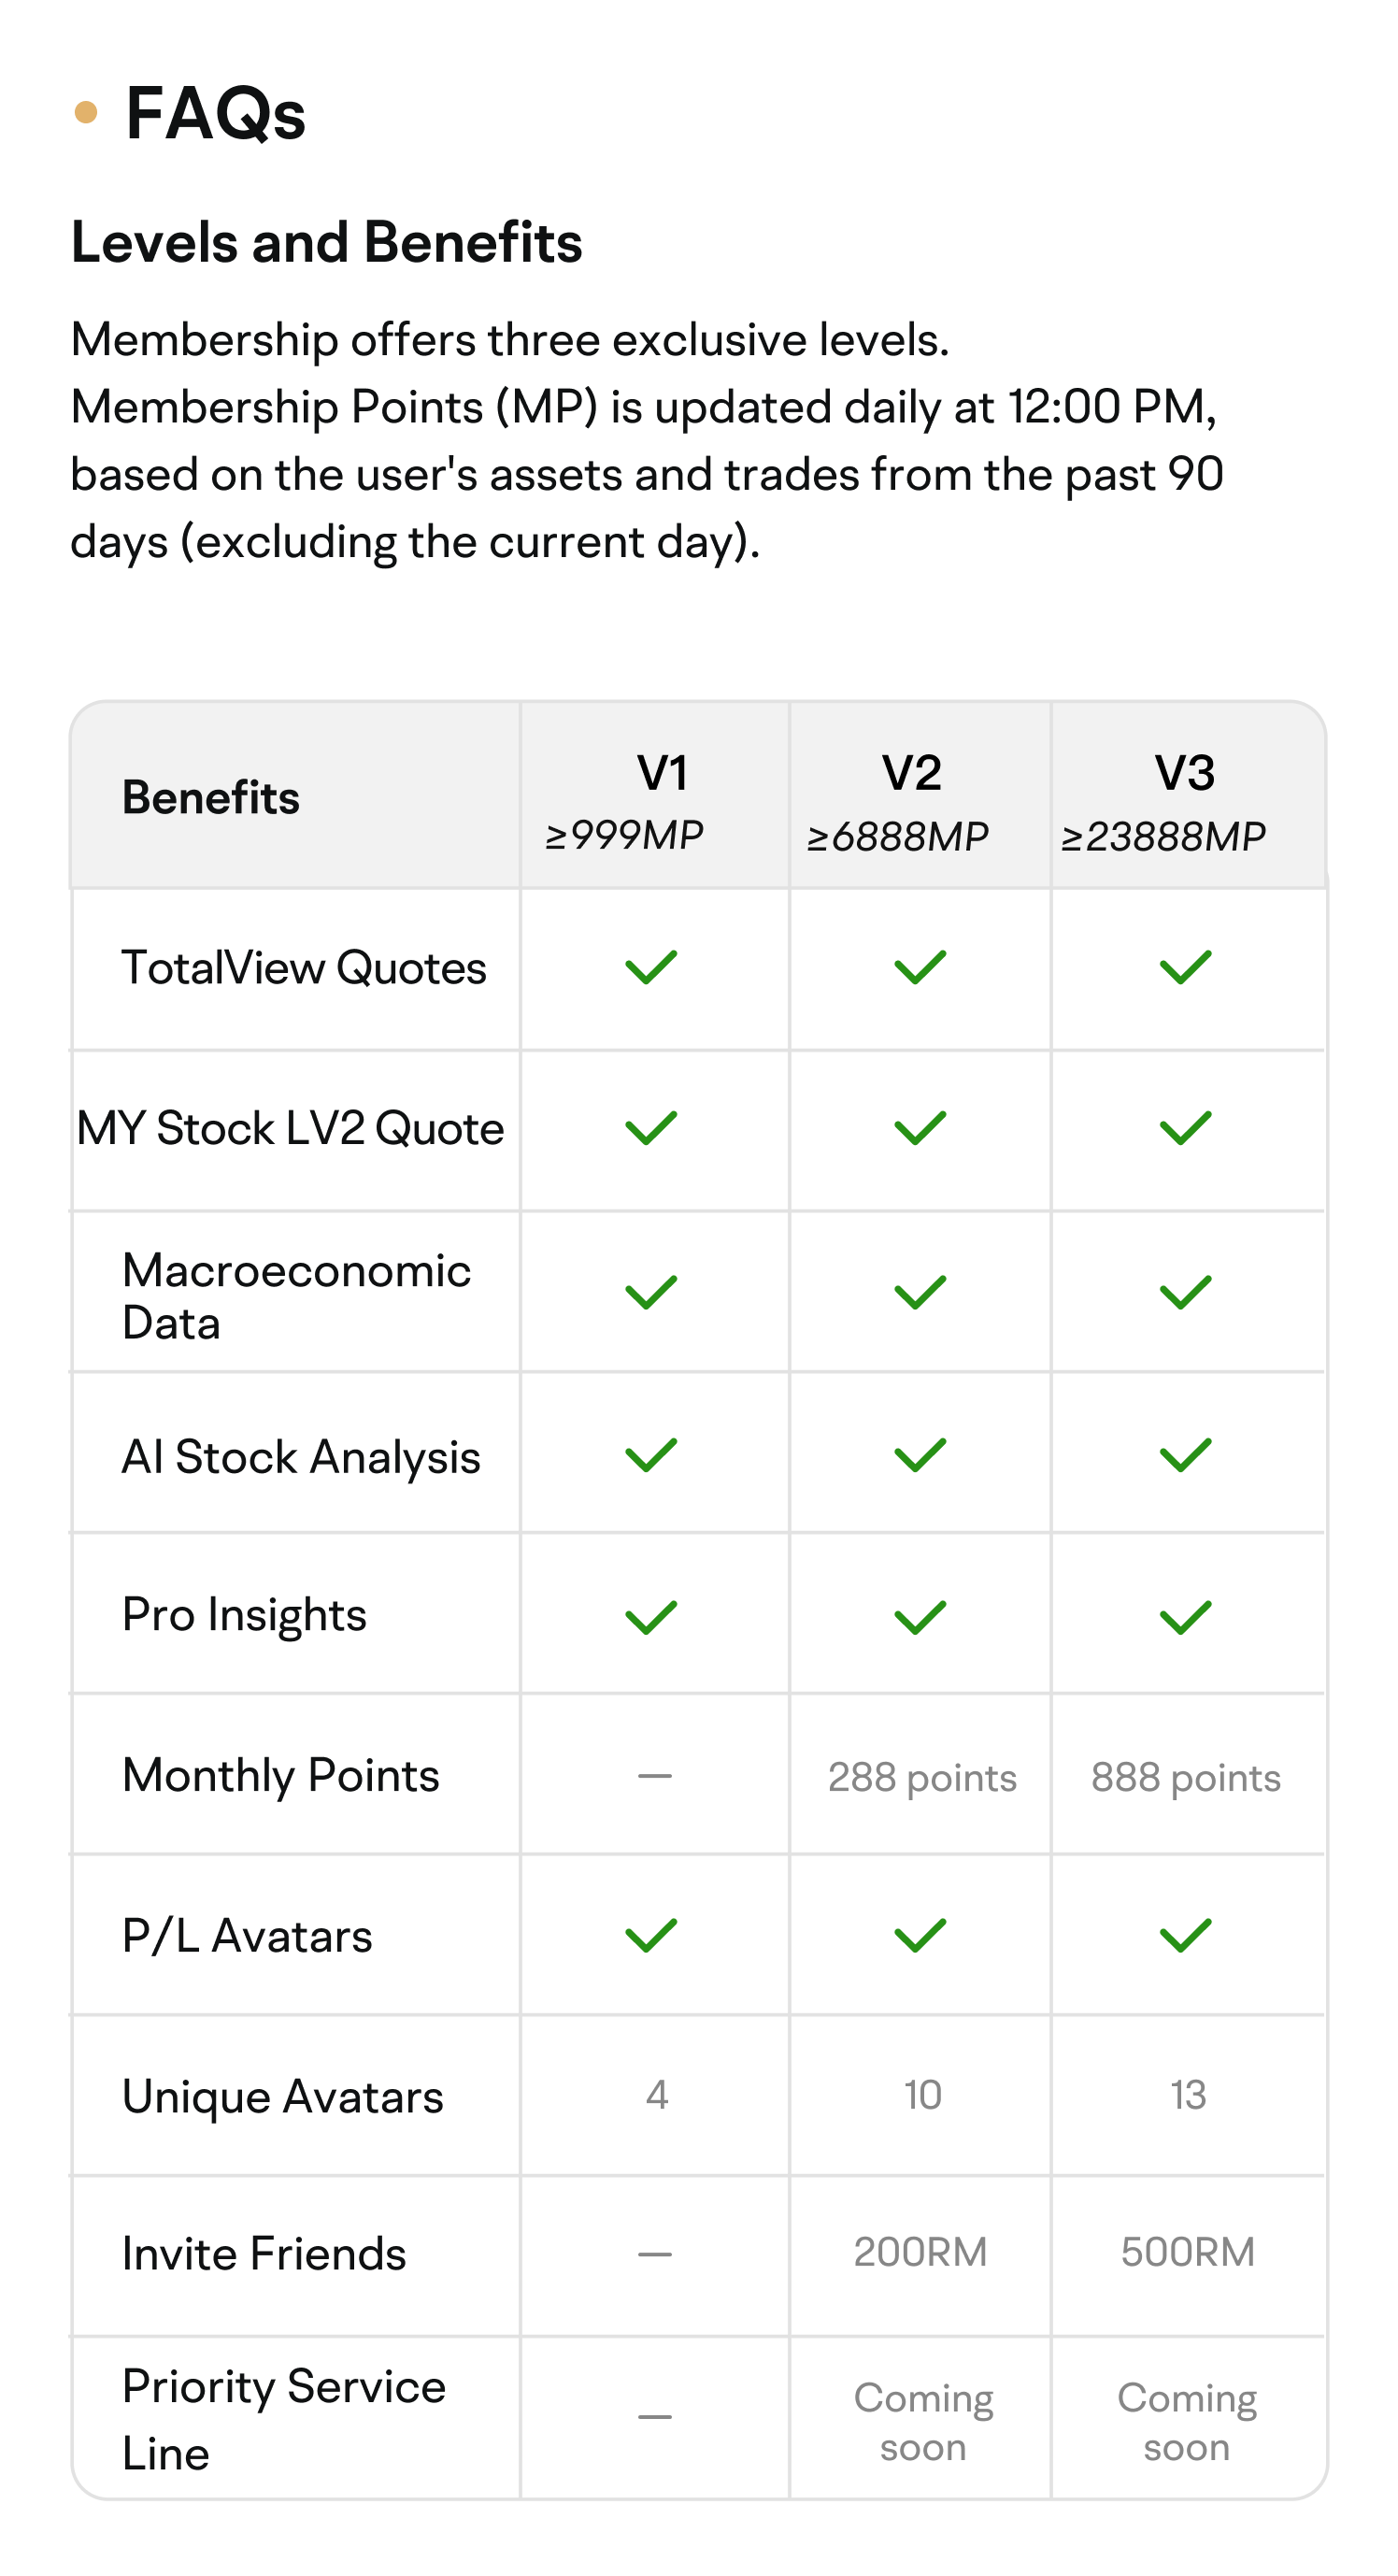
Task: Click V3 checkmark for Pro Insights
Action: (1185, 1617)
